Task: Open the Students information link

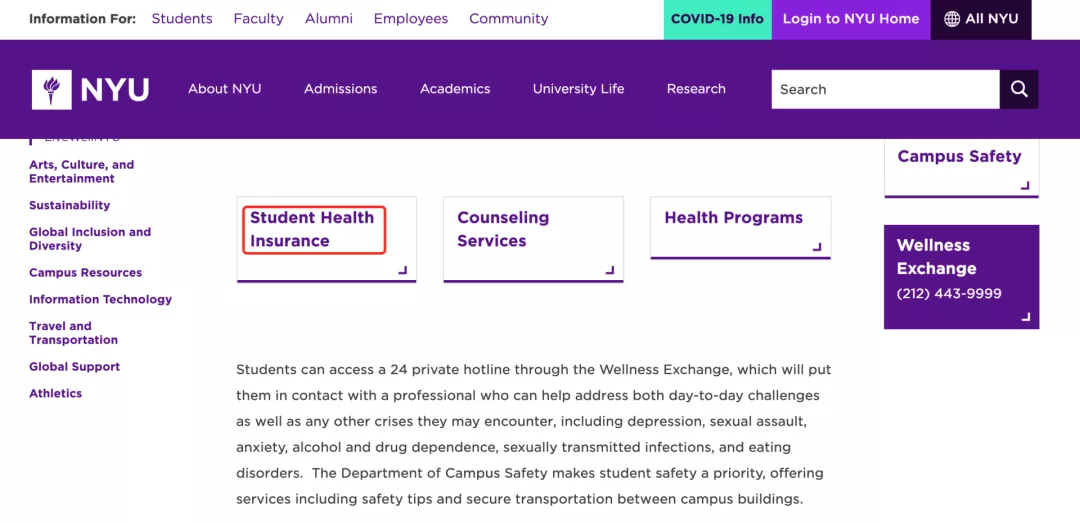Action: click(182, 19)
